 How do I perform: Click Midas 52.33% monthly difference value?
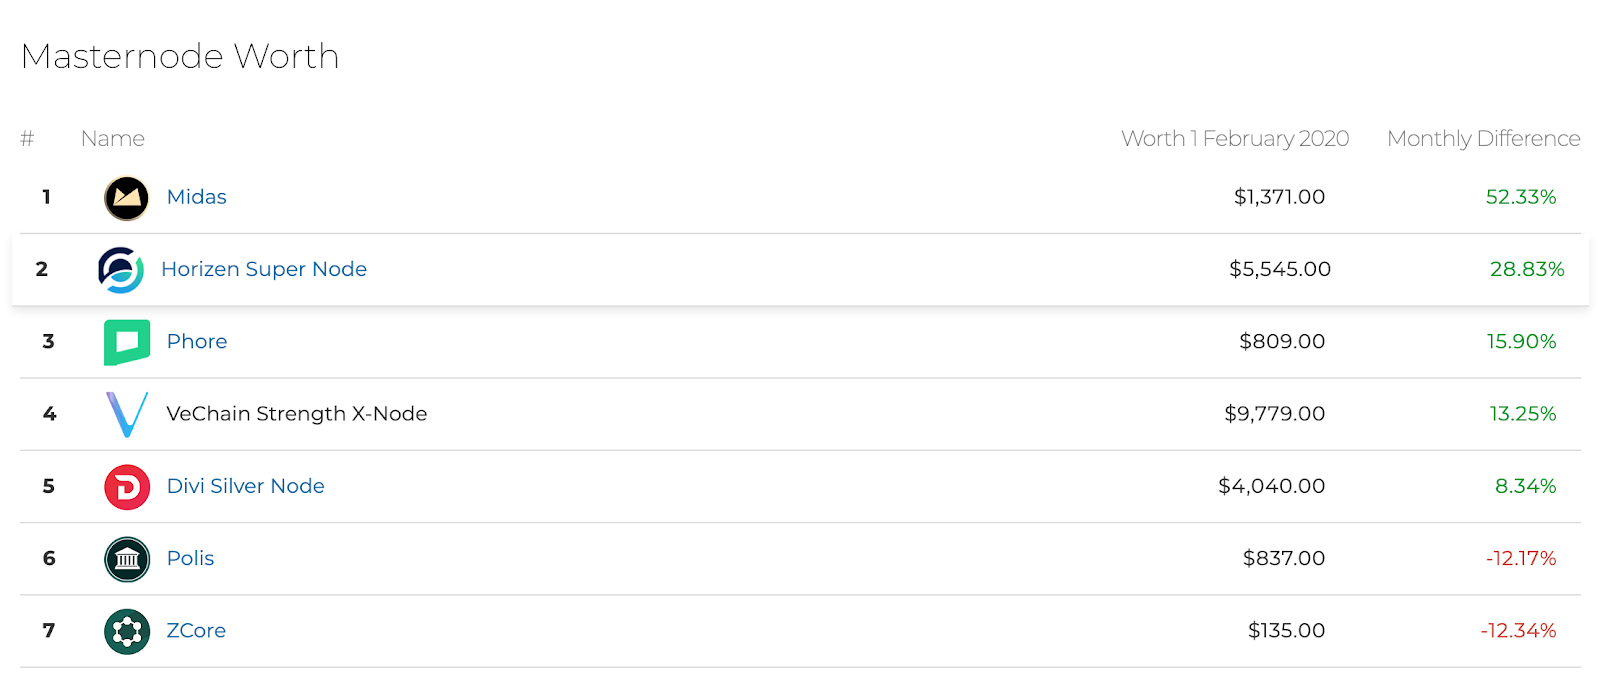(x=1521, y=197)
